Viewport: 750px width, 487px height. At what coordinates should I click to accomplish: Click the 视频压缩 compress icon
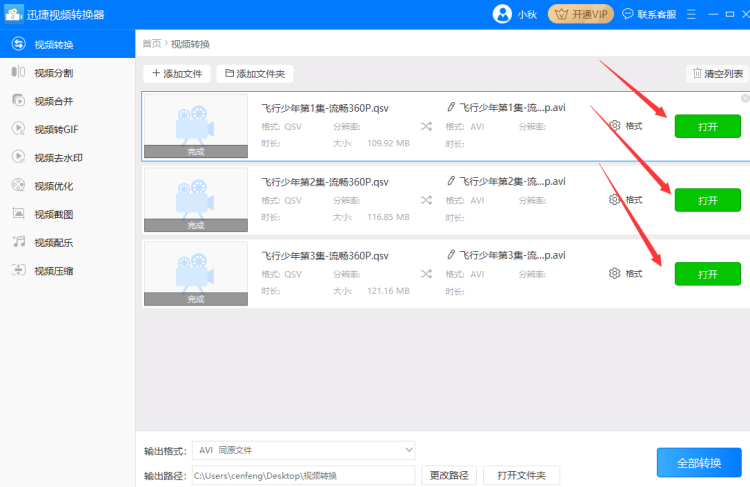[x=19, y=270]
